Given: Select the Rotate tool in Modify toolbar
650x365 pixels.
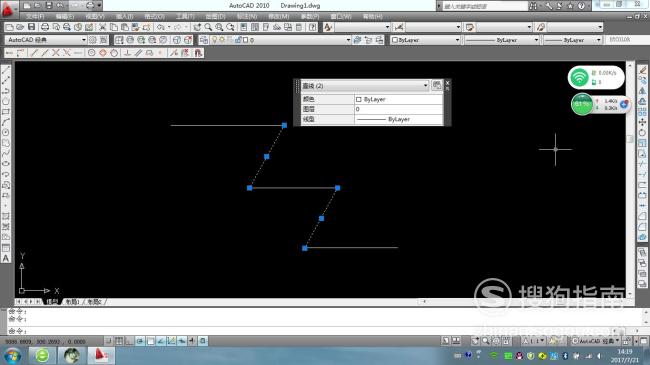Looking at the screenshot, I should [x=643, y=132].
